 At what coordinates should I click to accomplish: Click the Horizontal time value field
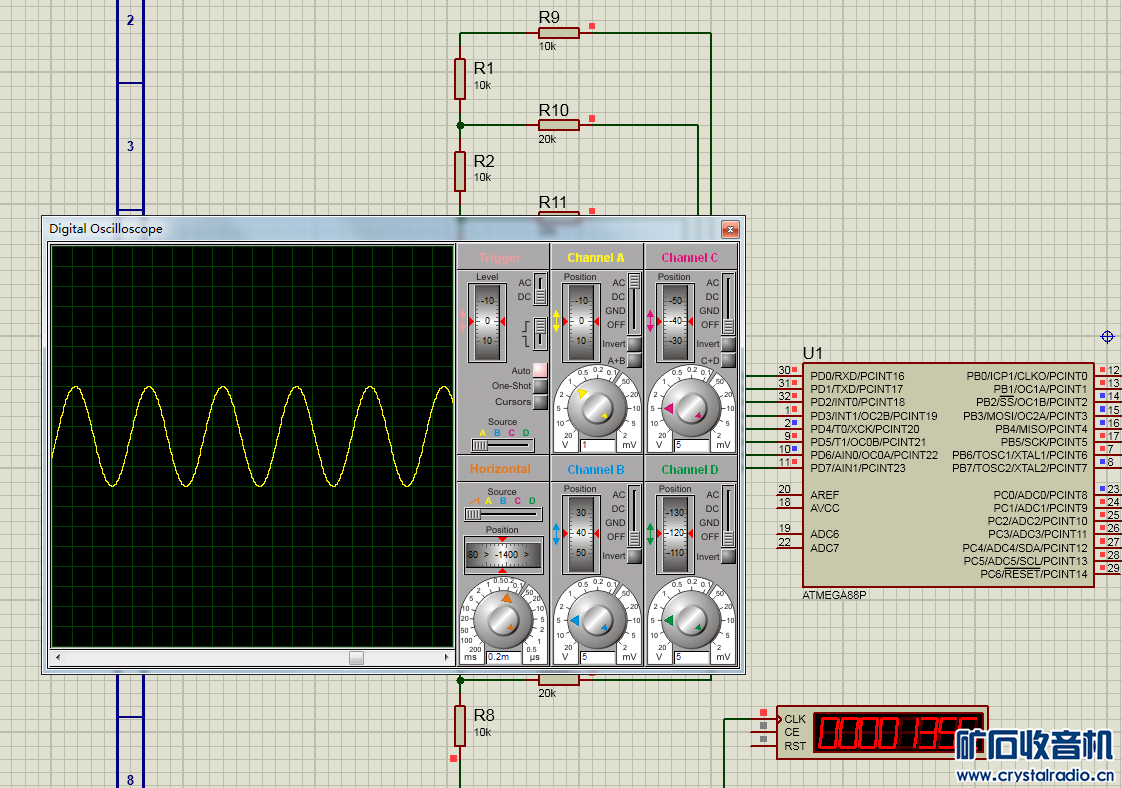[500, 657]
